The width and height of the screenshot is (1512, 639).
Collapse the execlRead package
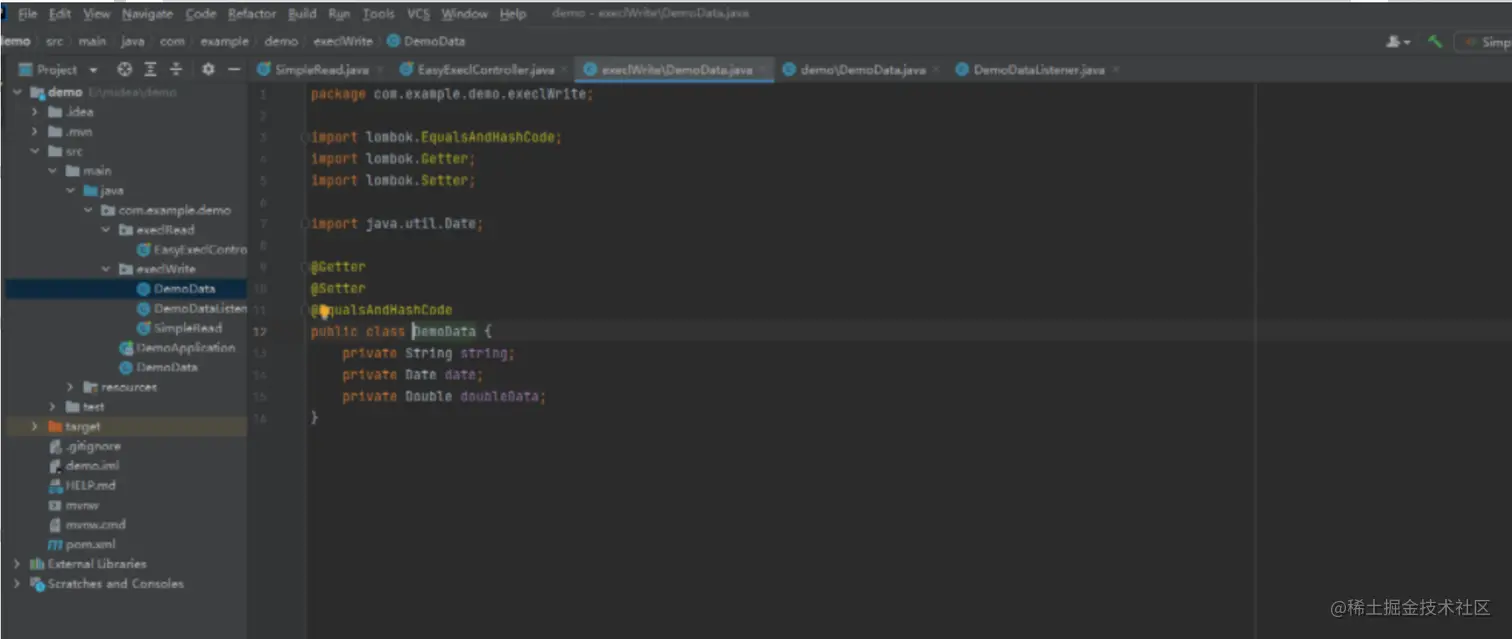click(x=106, y=230)
